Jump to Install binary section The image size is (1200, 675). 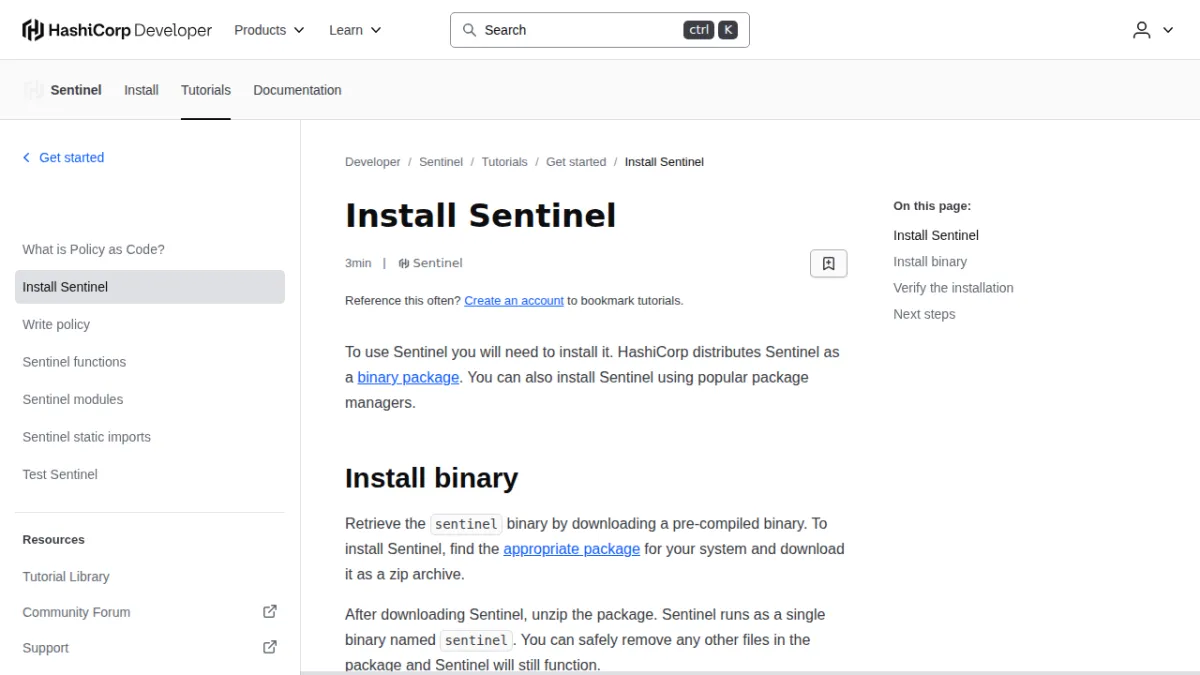[930, 261]
